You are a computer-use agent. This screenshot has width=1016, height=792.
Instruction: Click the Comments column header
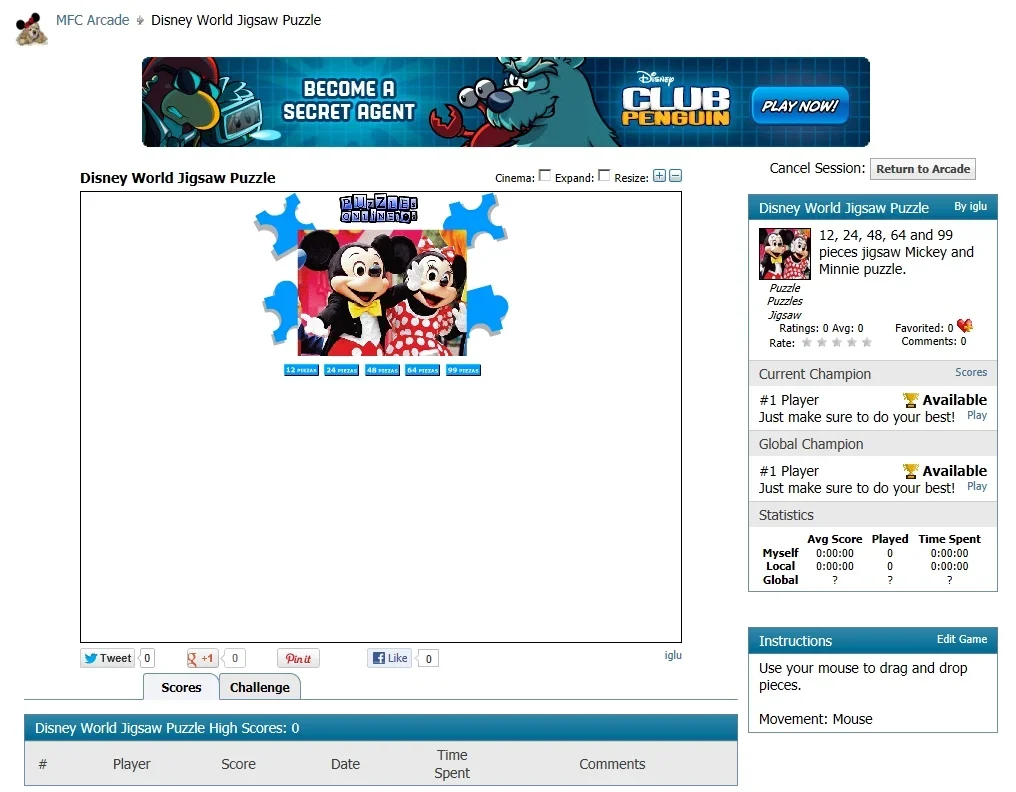tap(612, 764)
